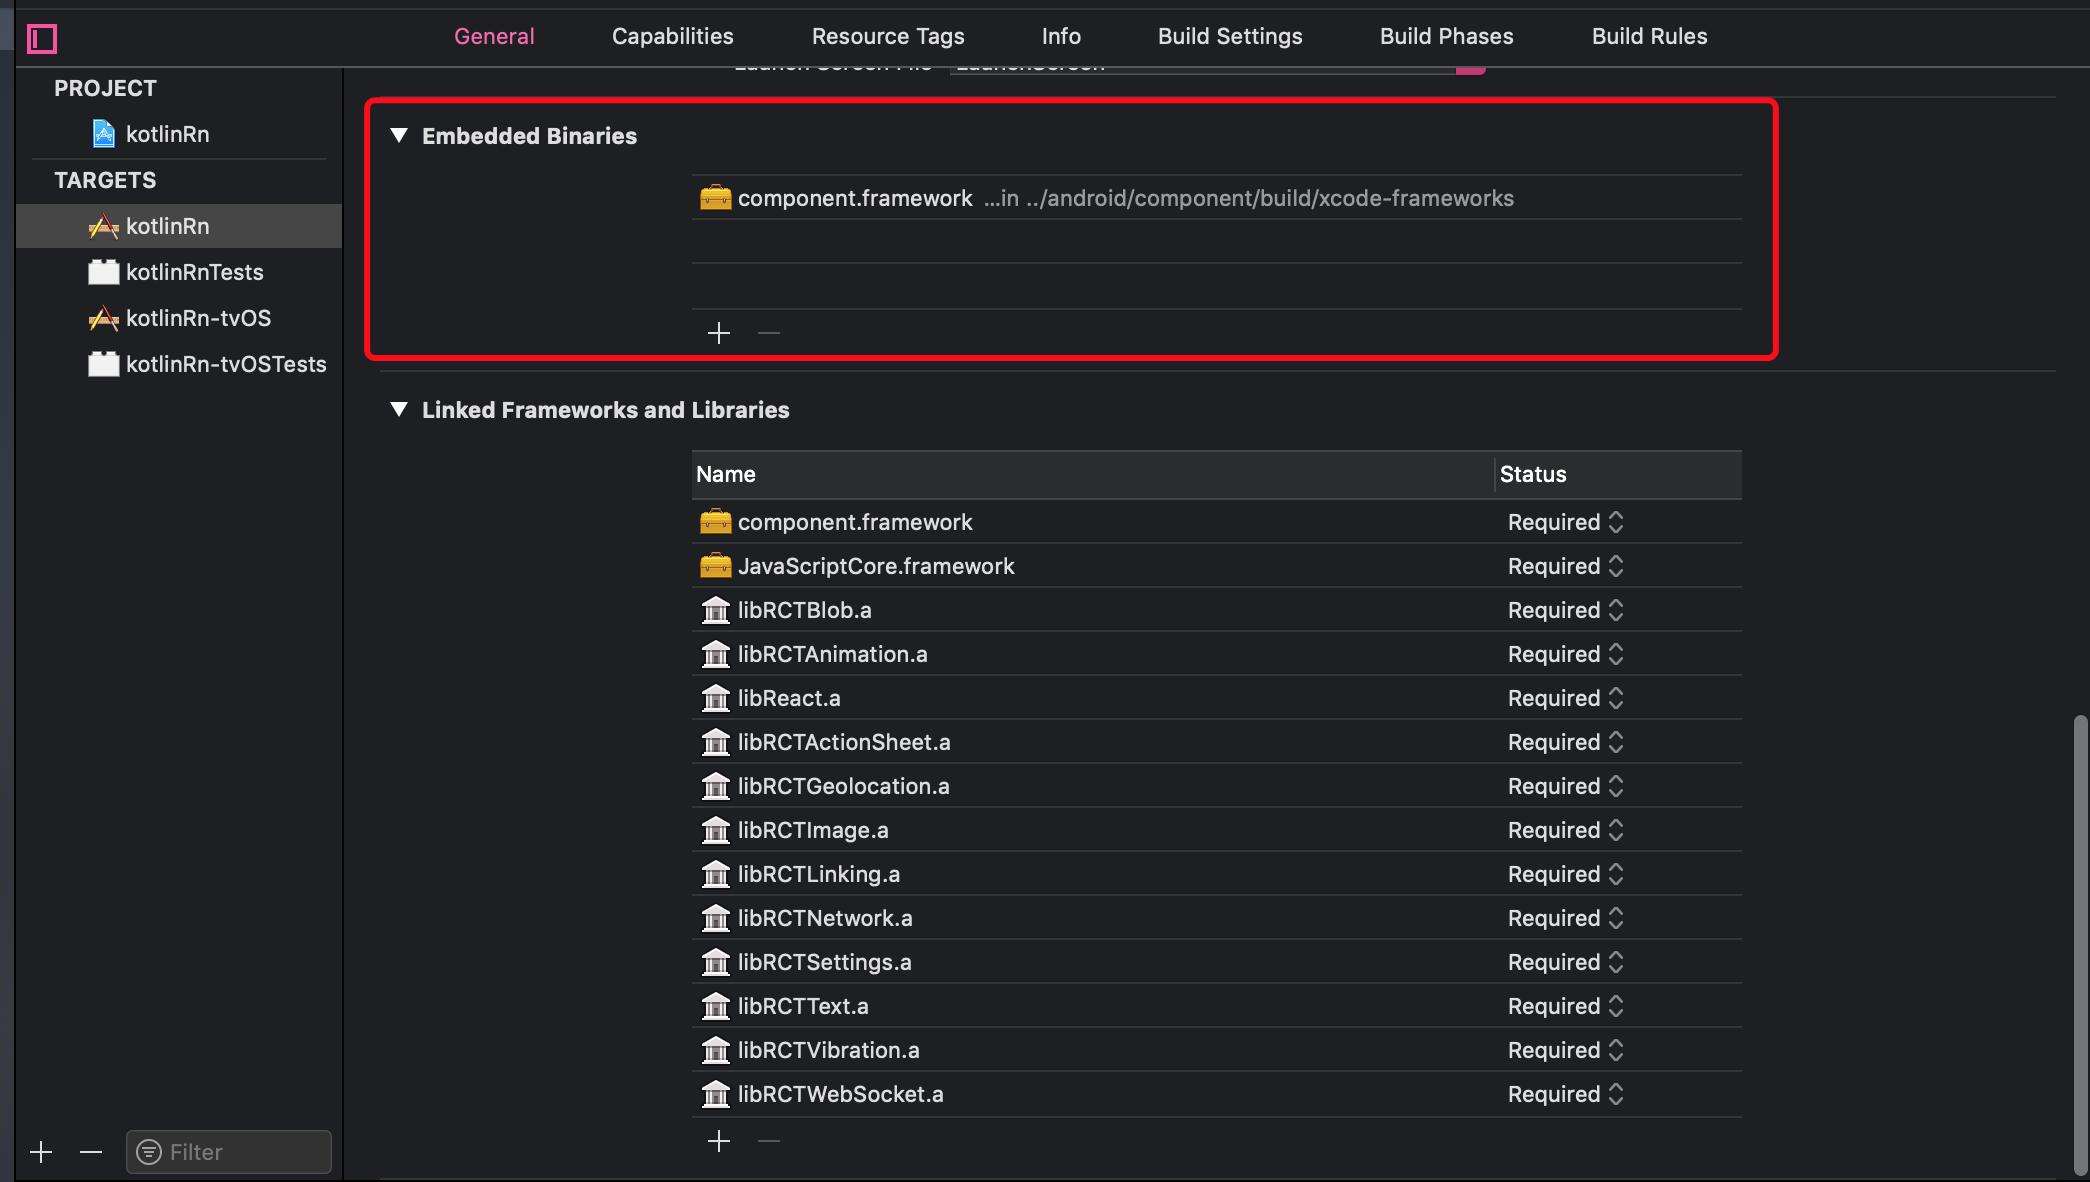Viewport: 2090px width, 1182px height.
Task: Select the kotlinRn-tvOSTests target
Action: click(x=225, y=364)
